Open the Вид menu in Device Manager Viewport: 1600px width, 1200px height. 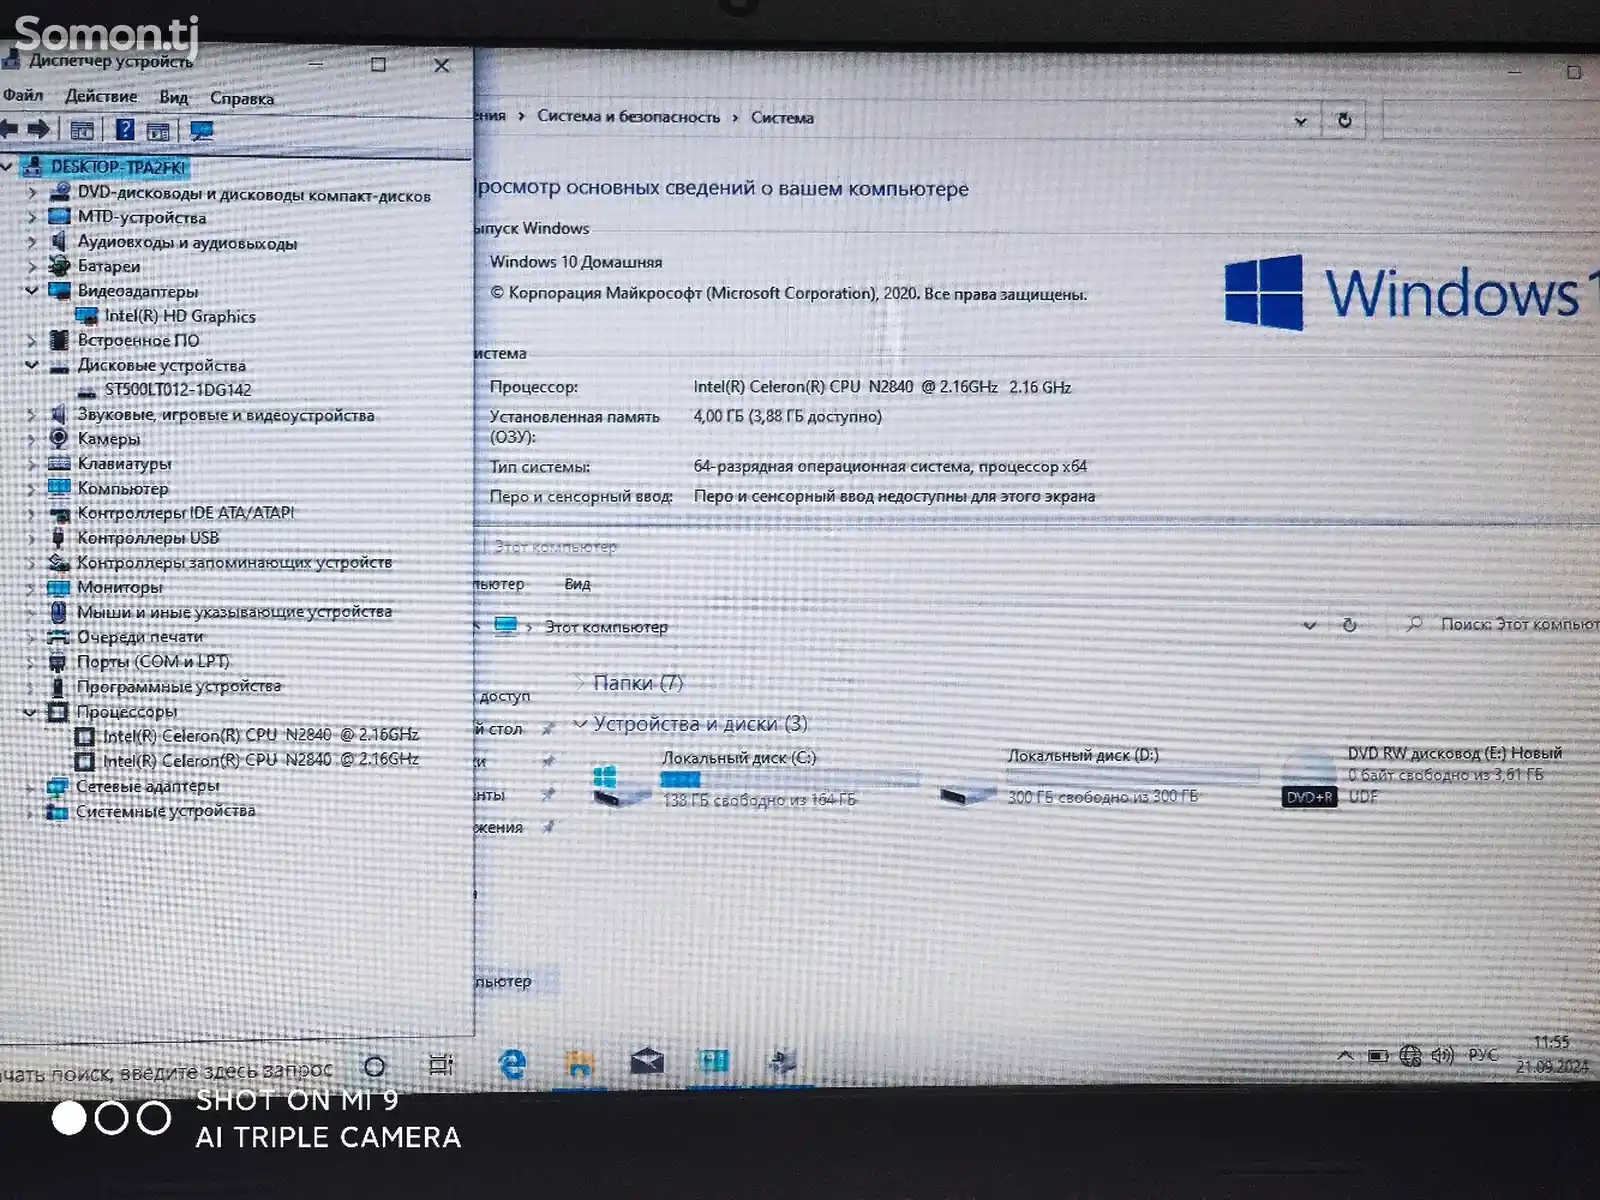click(173, 98)
